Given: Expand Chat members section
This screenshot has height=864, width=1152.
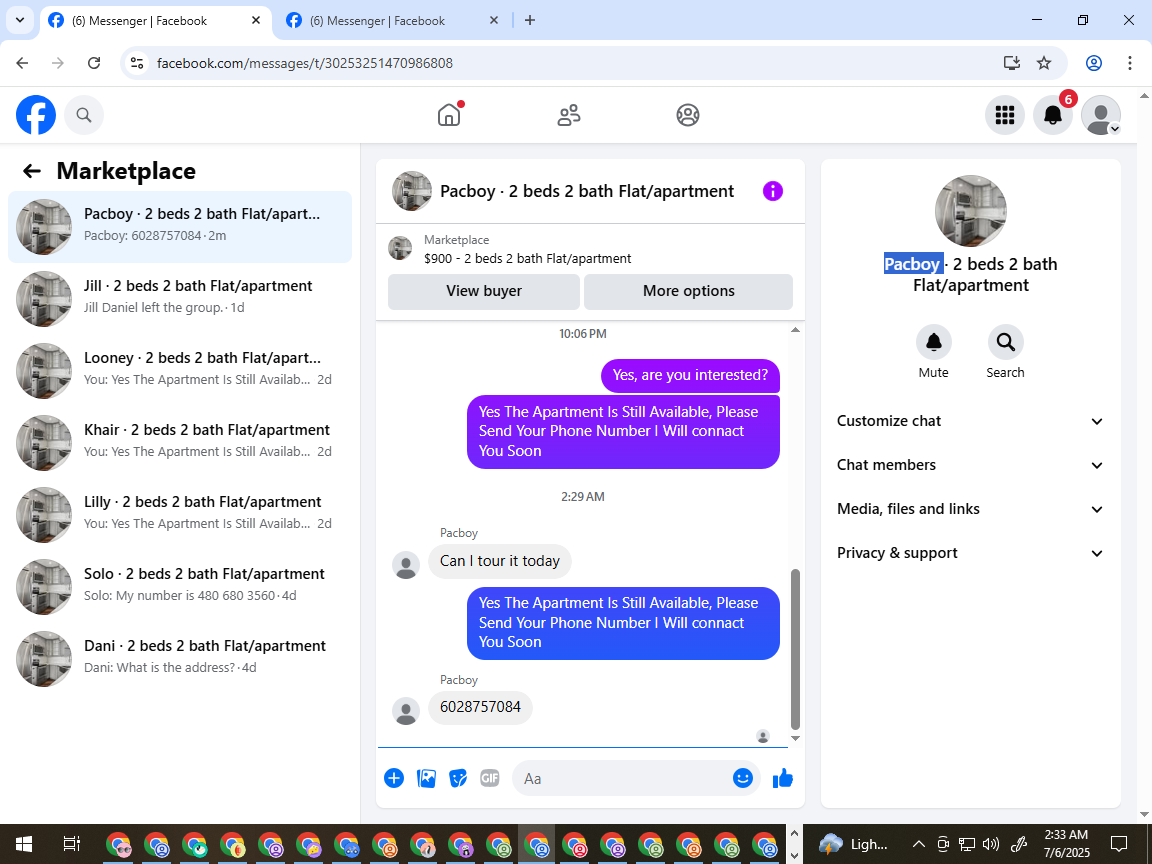Looking at the screenshot, I should 971,465.
